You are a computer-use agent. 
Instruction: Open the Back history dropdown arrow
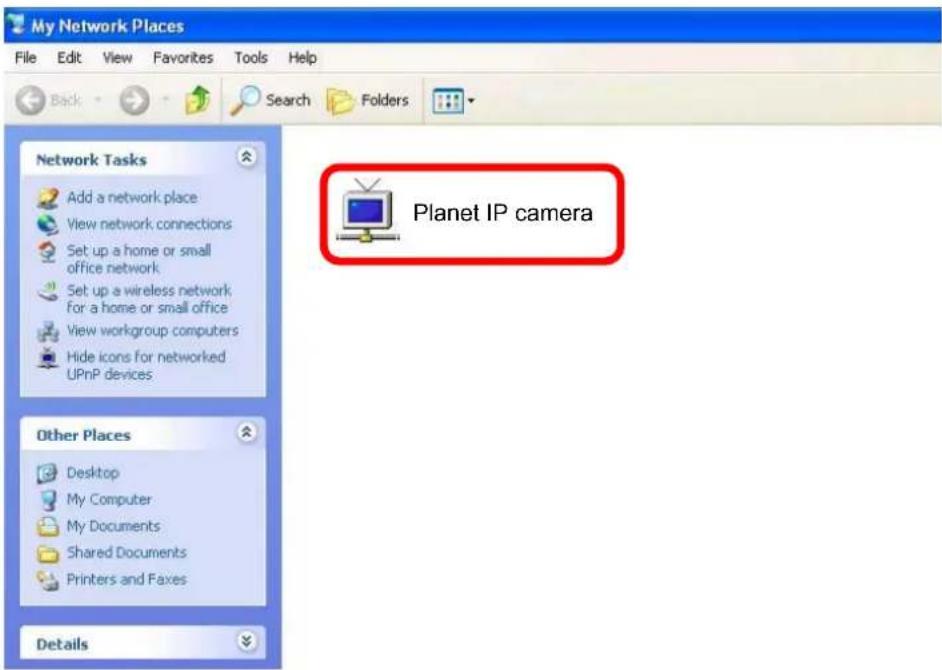pyautogui.click(x=98, y=100)
